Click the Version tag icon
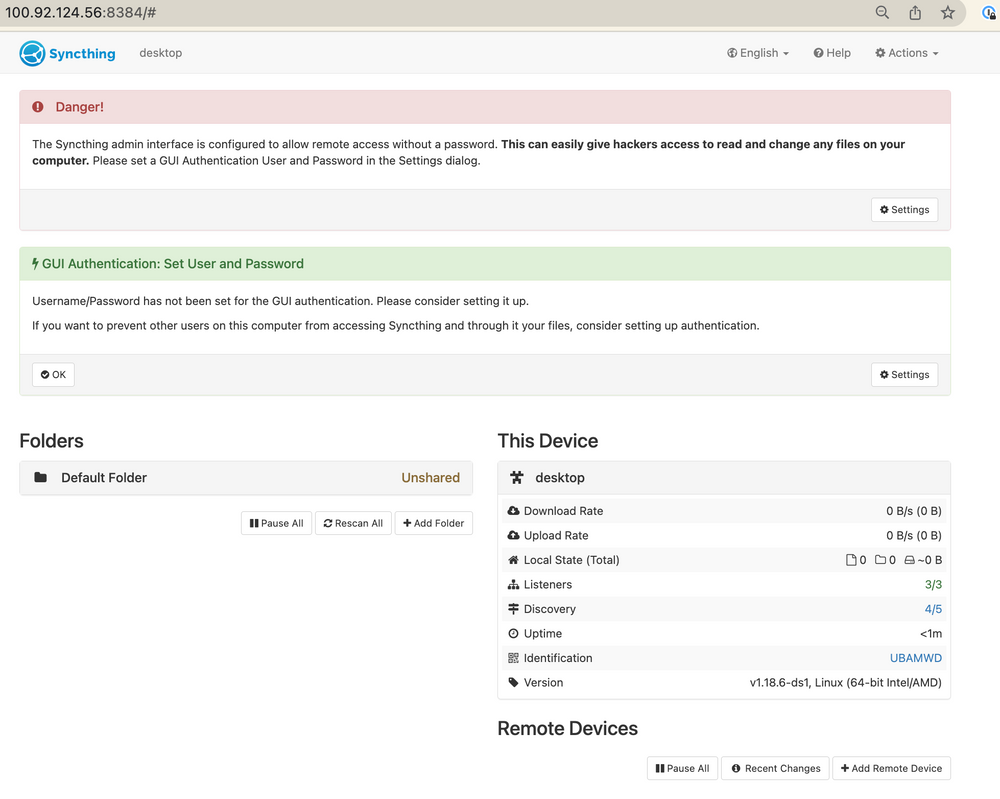This screenshot has height=799, width=1000. pyautogui.click(x=513, y=682)
